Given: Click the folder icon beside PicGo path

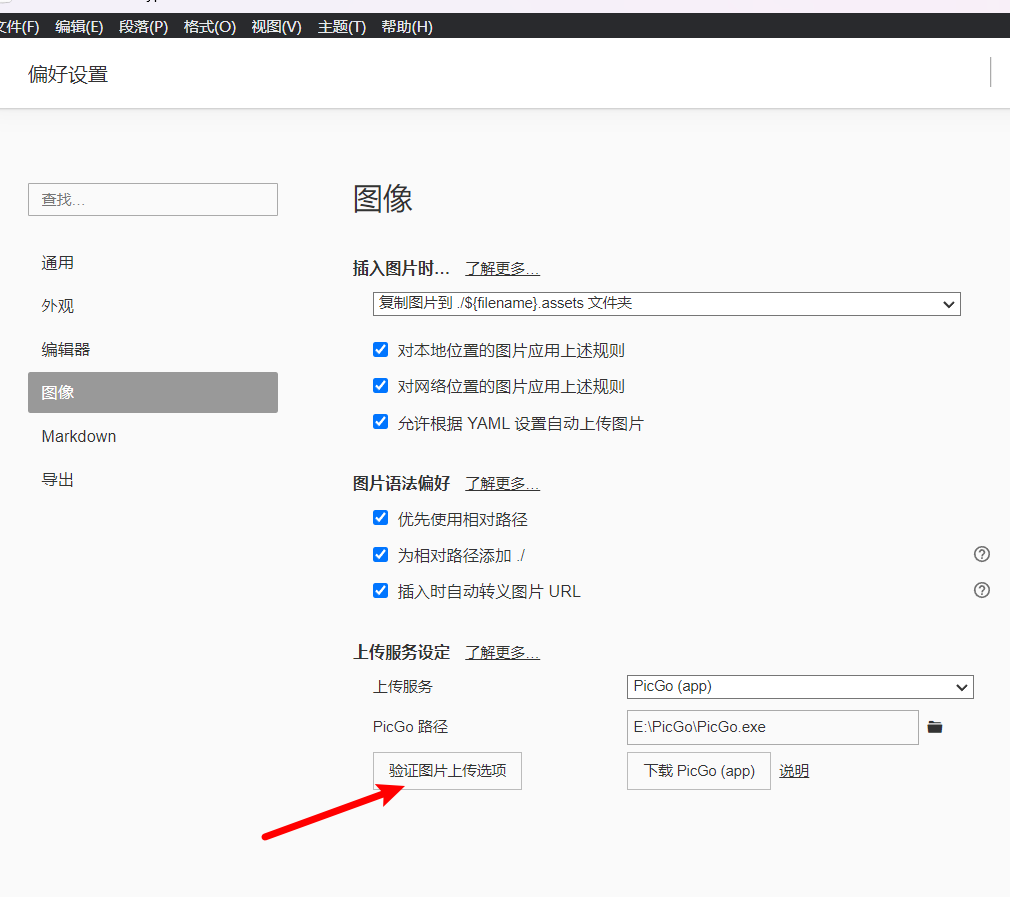Looking at the screenshot, I should (x=935, y=727).
